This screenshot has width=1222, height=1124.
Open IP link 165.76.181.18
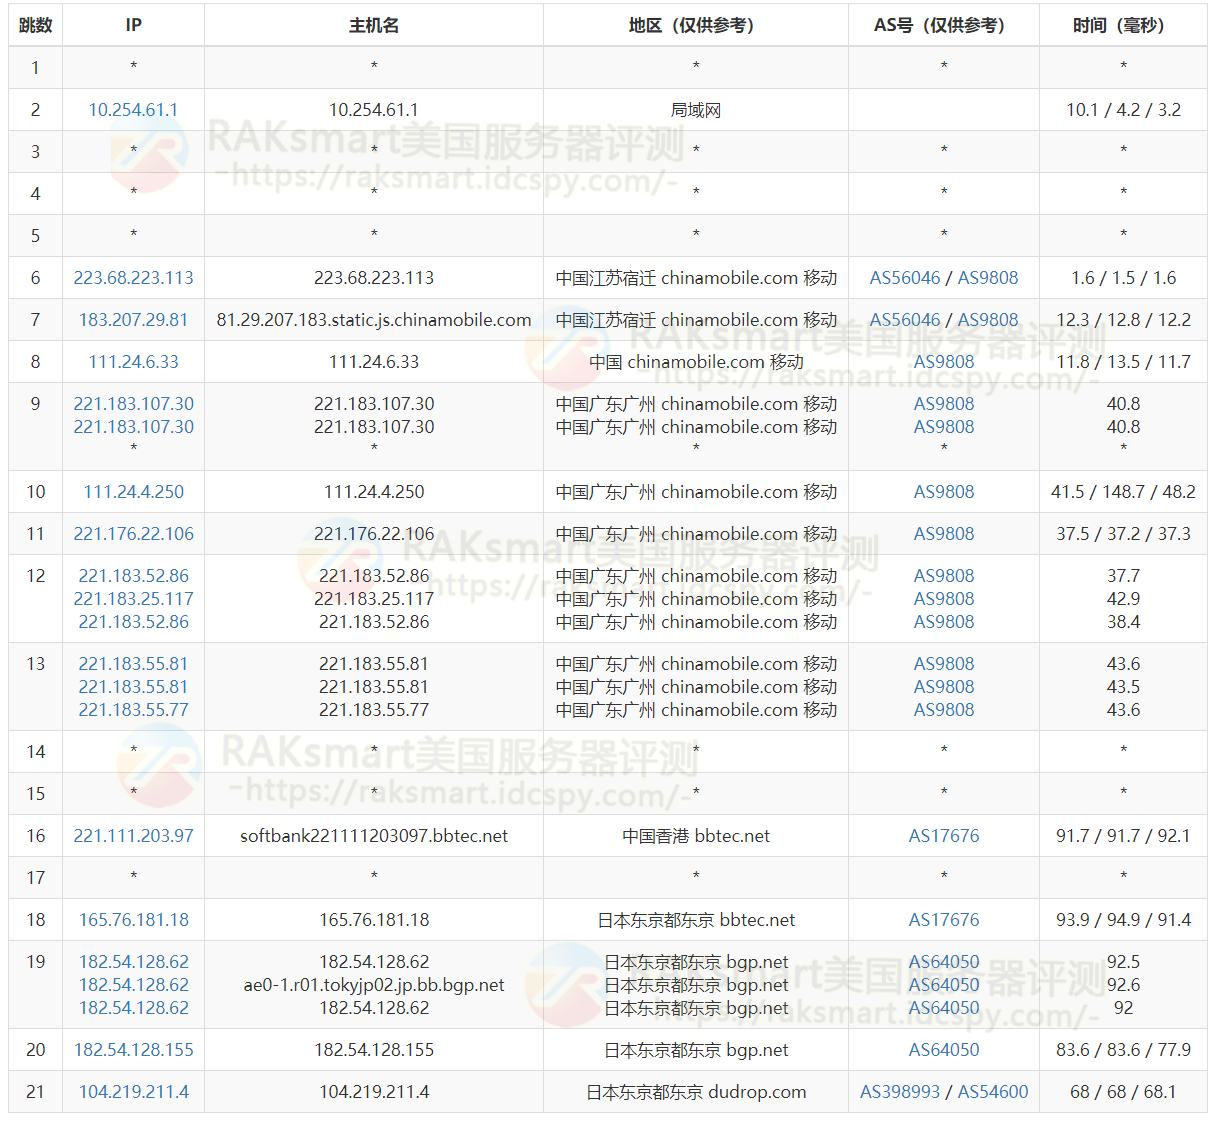(x=133, y=920)
